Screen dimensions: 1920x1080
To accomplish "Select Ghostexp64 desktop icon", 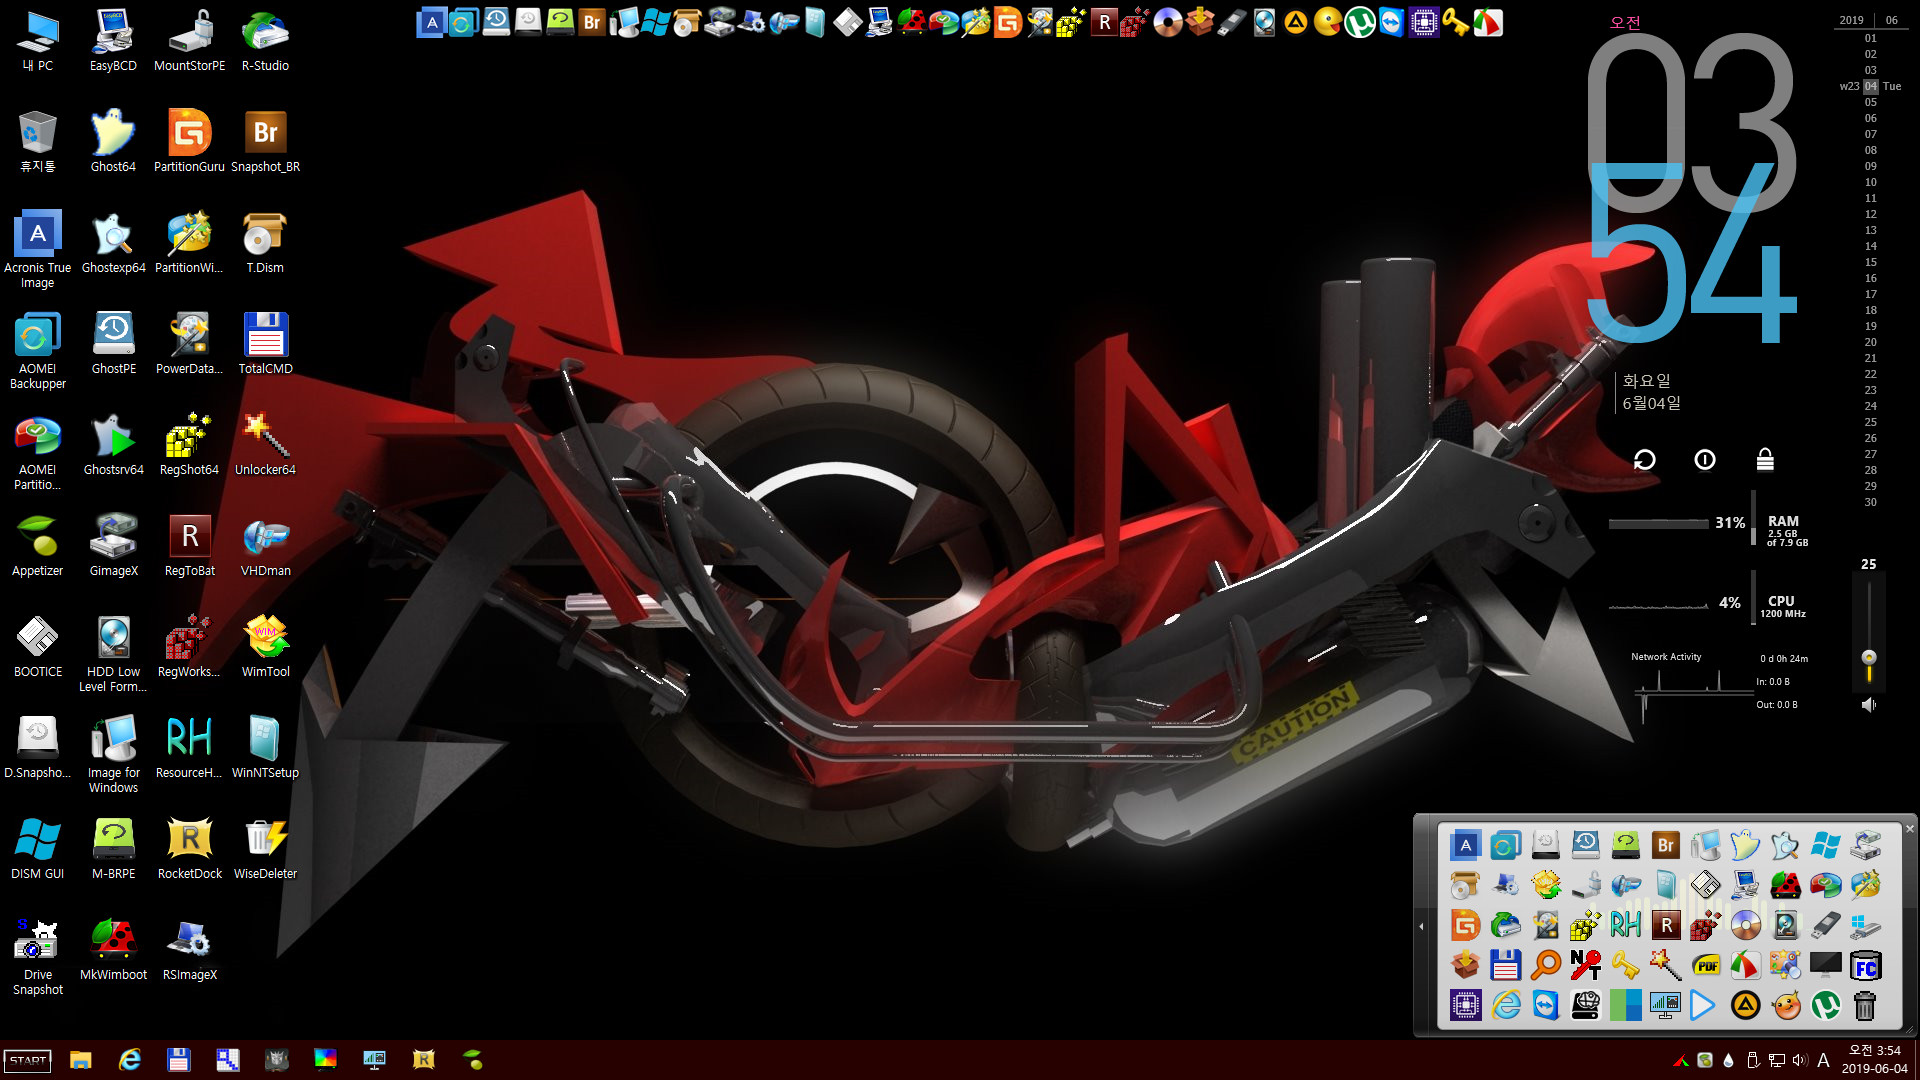I will pos(113,243).
